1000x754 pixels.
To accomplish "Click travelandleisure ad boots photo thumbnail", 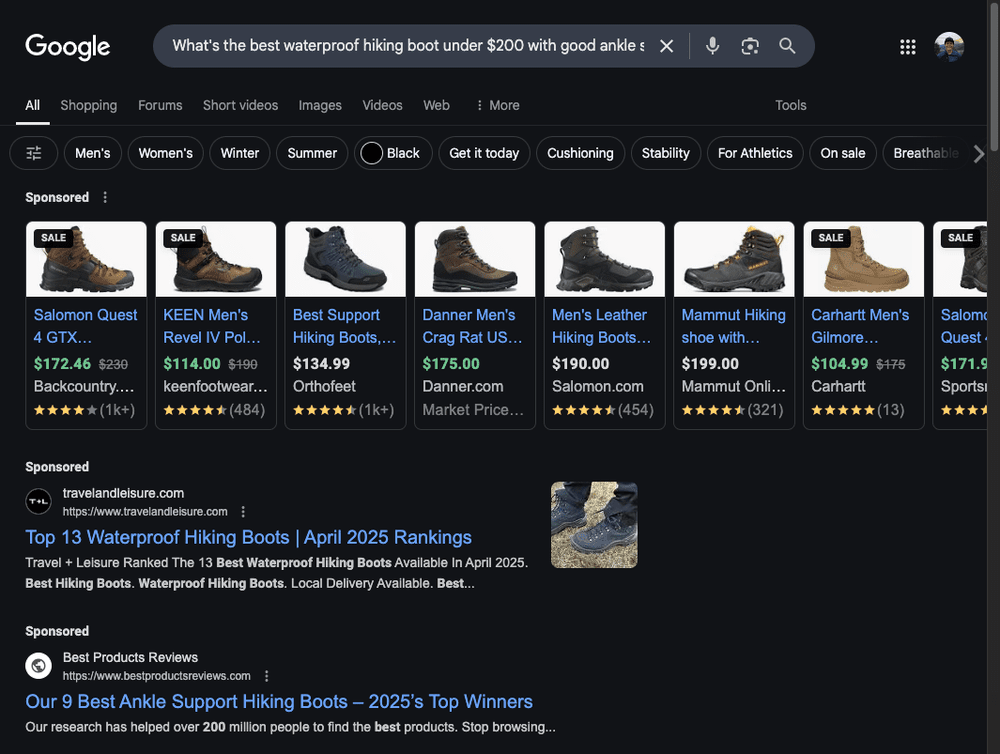I will [x=594, y=525].
